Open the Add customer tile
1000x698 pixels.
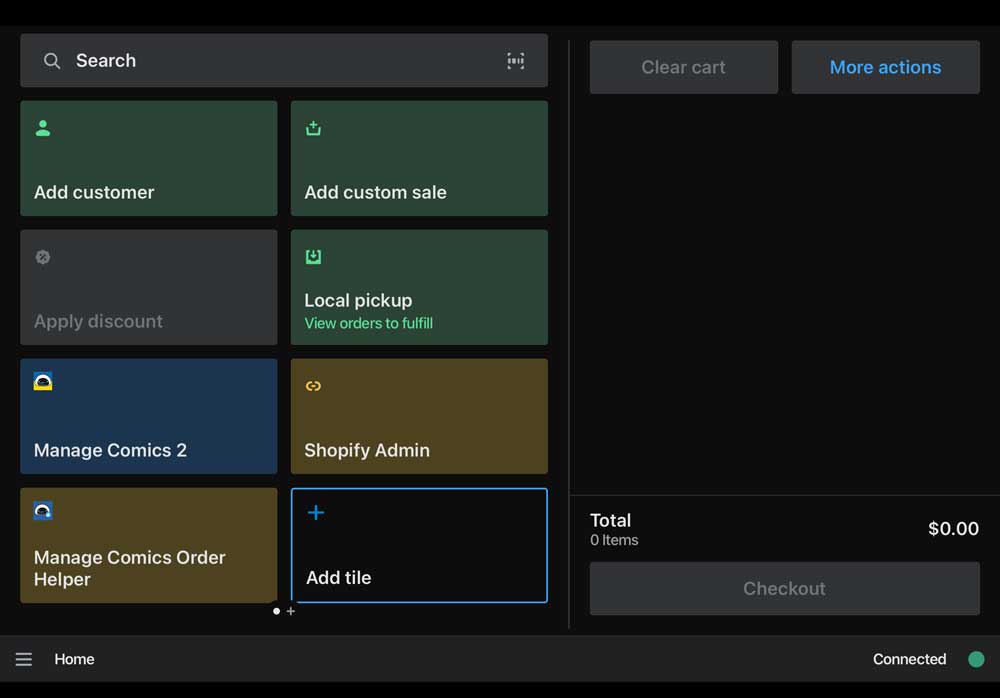[x=149, y=158]
